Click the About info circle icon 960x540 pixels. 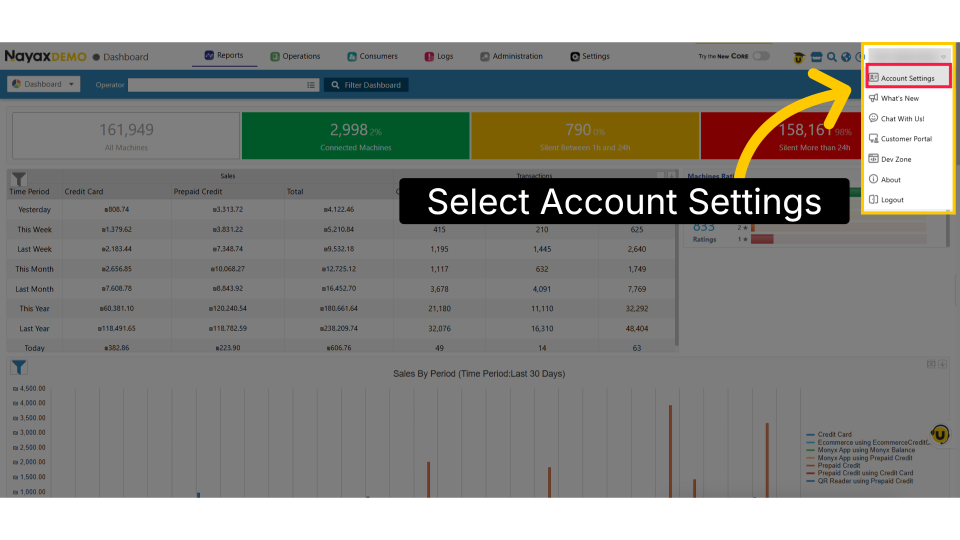coord(874,179)
